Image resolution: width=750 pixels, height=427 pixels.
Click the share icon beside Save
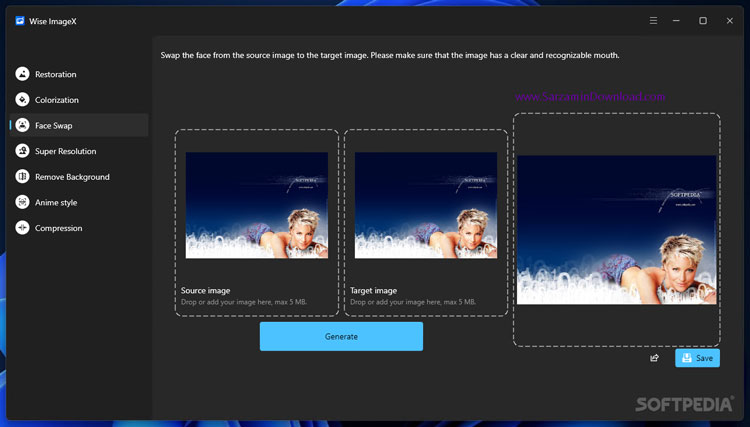654,358
